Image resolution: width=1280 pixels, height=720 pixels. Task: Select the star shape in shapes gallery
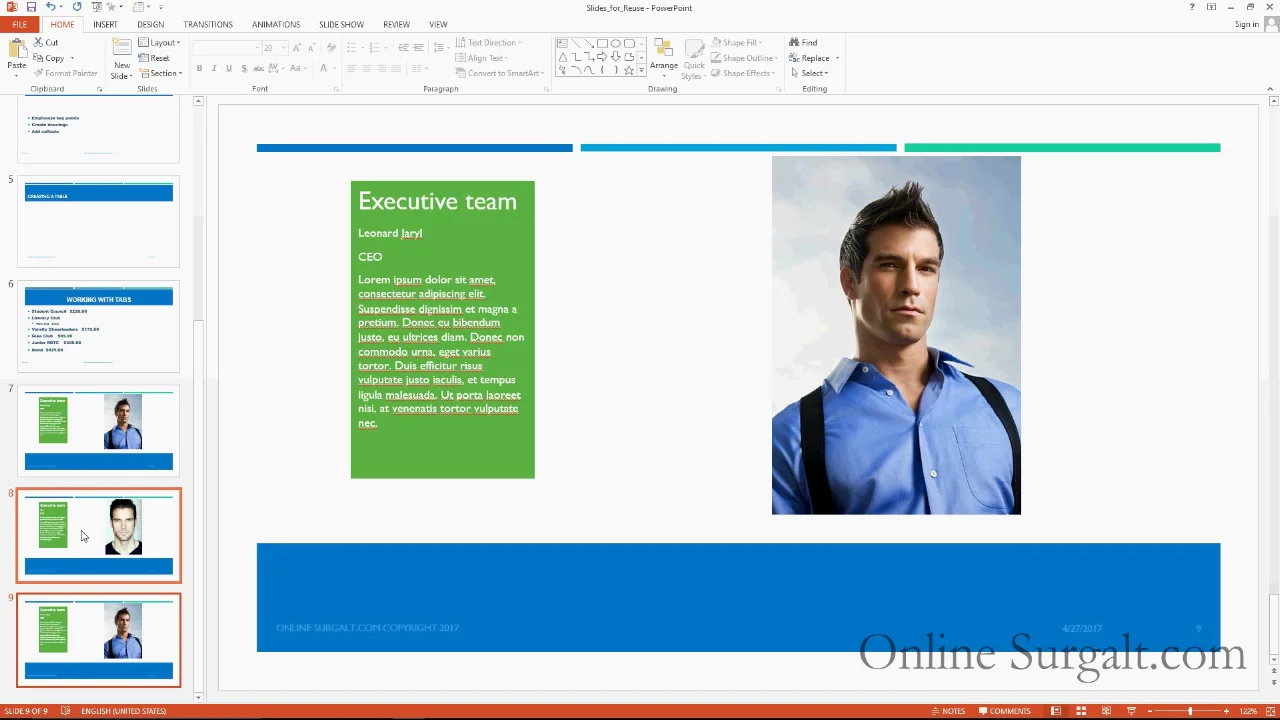629,70
